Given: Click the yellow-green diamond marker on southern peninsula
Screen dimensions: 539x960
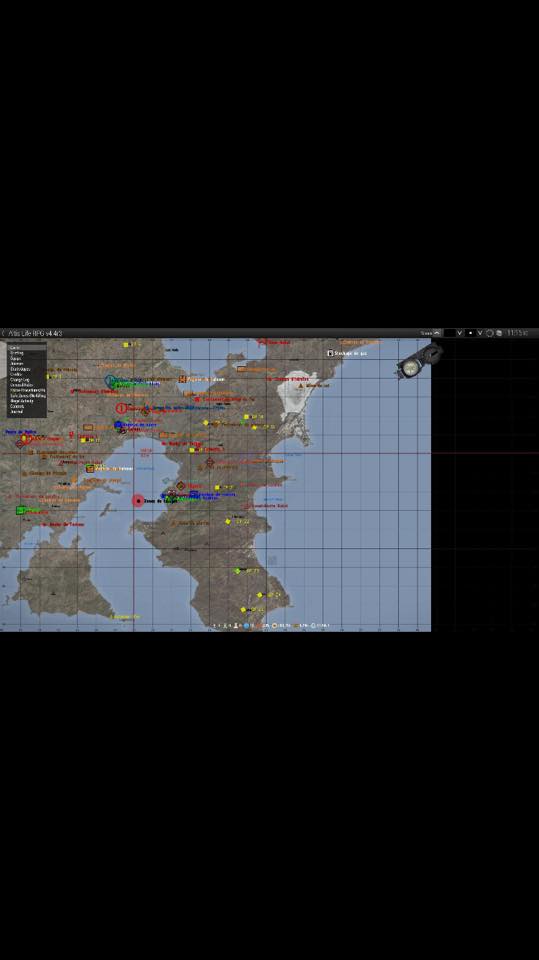Looking at the screenshot, I should [x=237, y=571].
